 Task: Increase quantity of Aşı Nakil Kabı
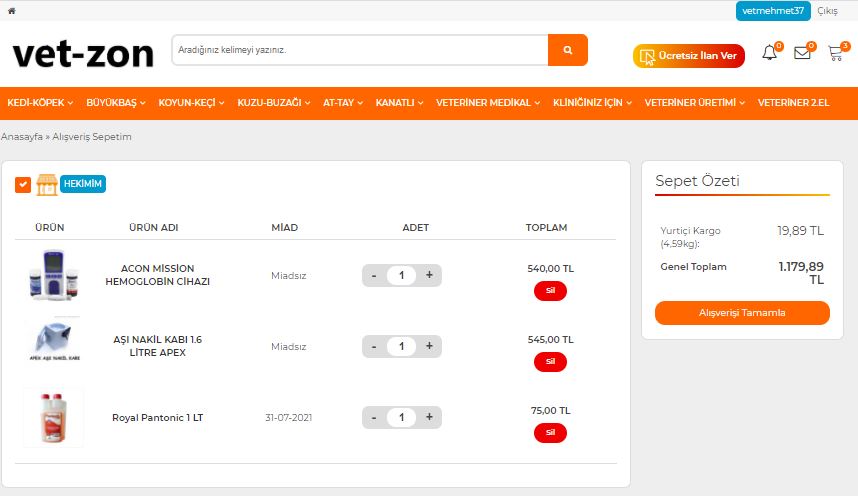[x=429, y=346]
